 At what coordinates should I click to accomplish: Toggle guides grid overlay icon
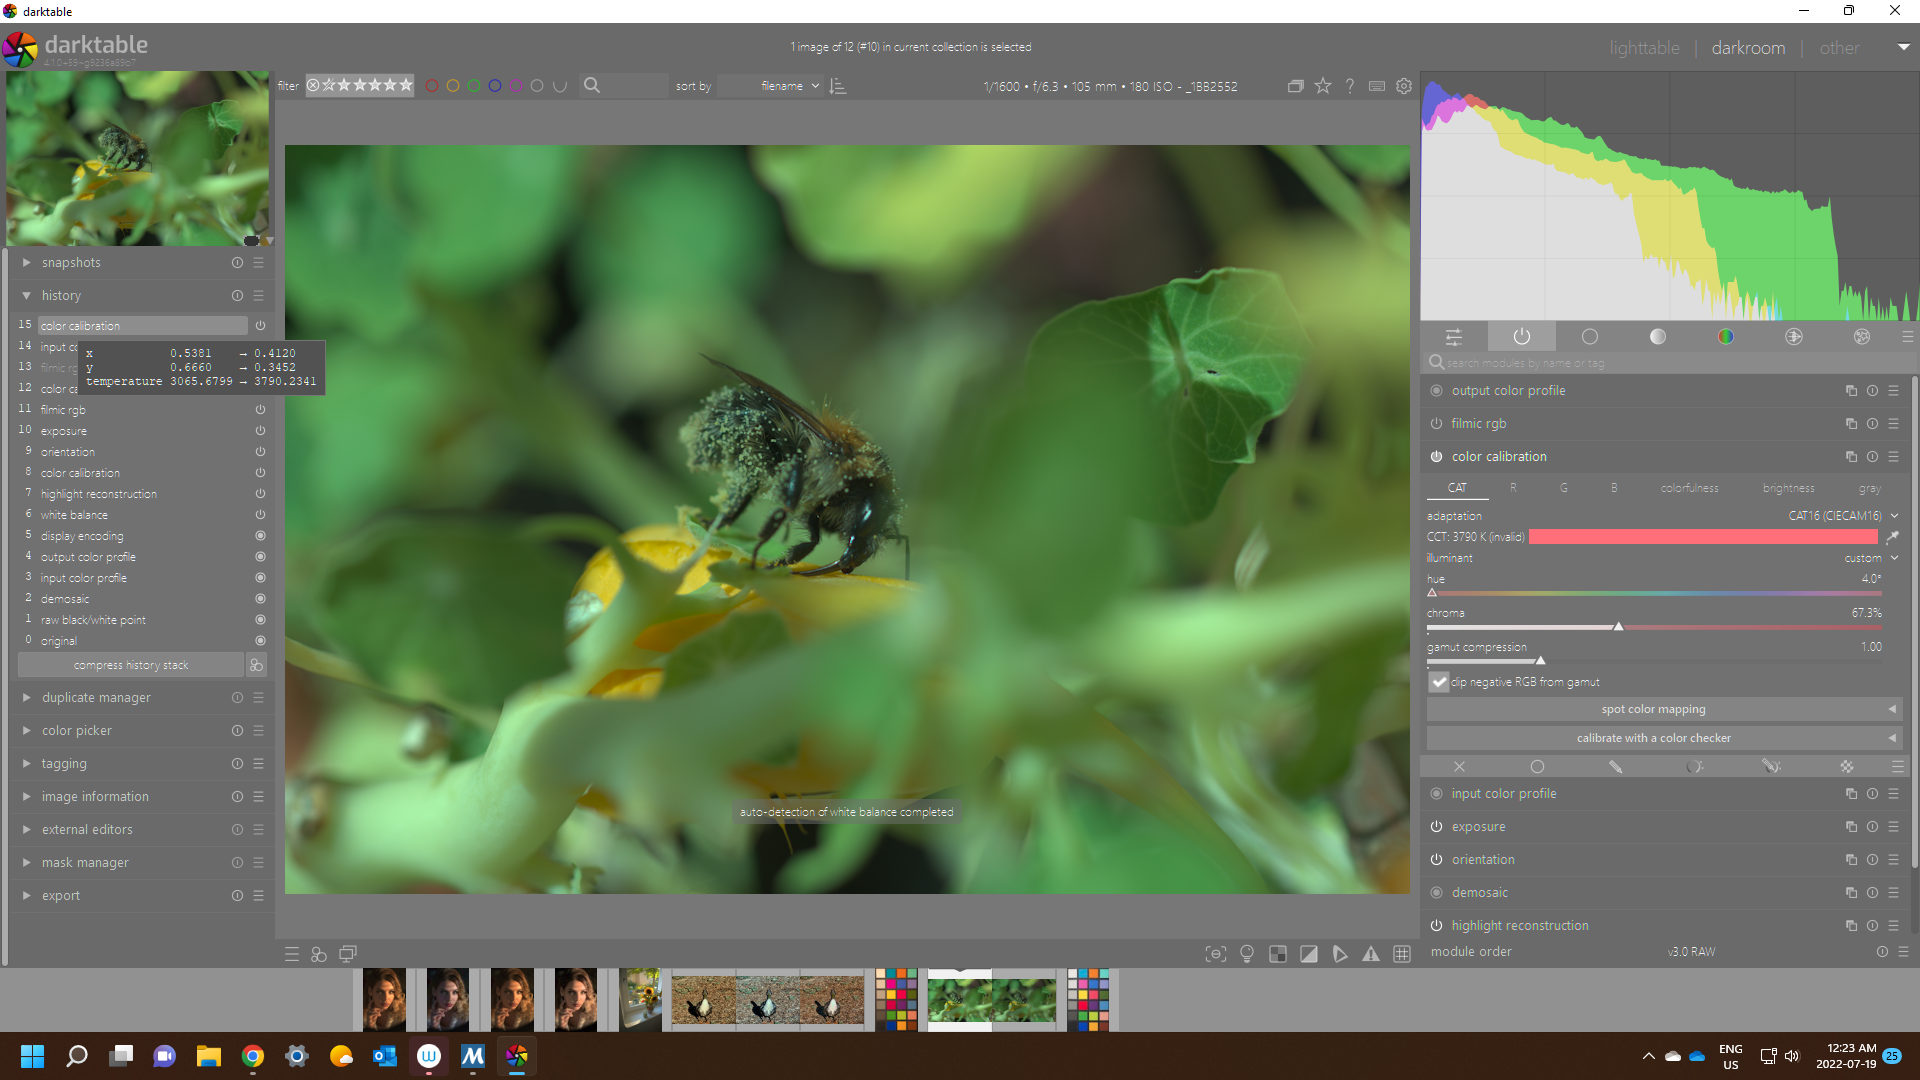click(1402, 954)
